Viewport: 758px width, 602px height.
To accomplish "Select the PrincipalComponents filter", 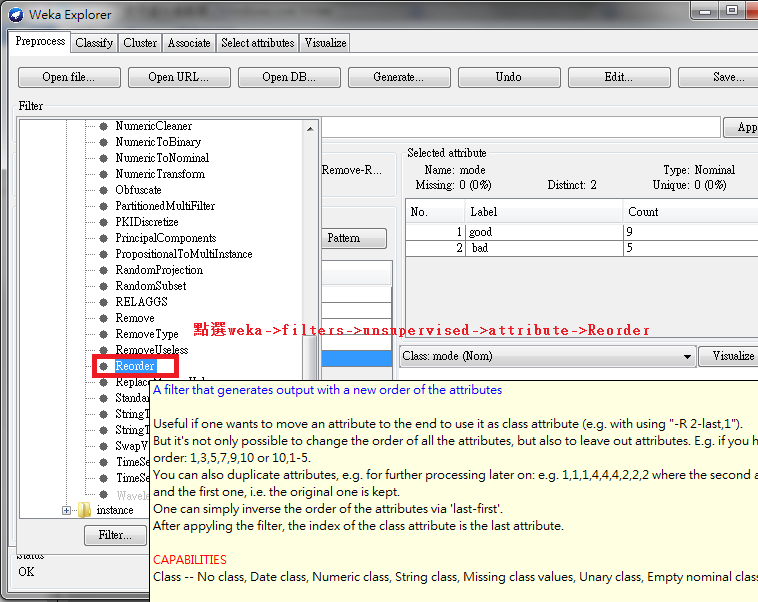I will (x=166, y=238).
